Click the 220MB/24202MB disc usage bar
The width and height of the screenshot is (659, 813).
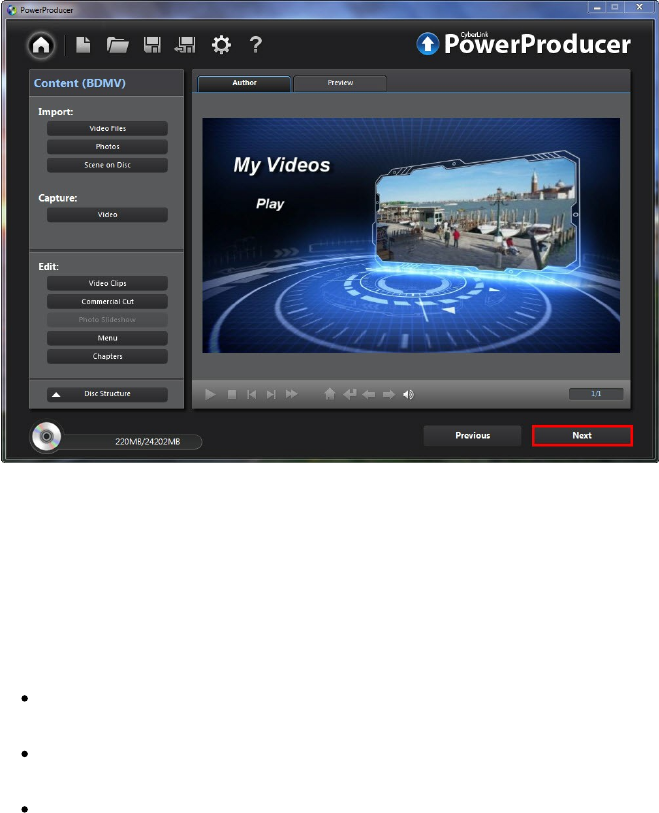tap(132, 442)
